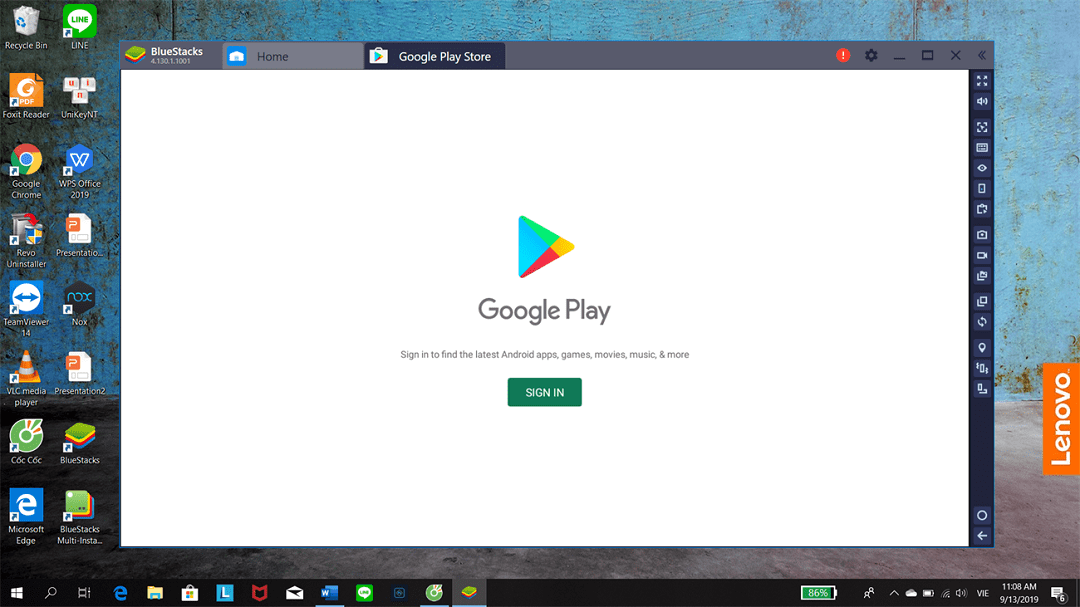This screenshot has width=1080, height=607.
Task: Select the Google Play Store tab
Action: point(434,57)
